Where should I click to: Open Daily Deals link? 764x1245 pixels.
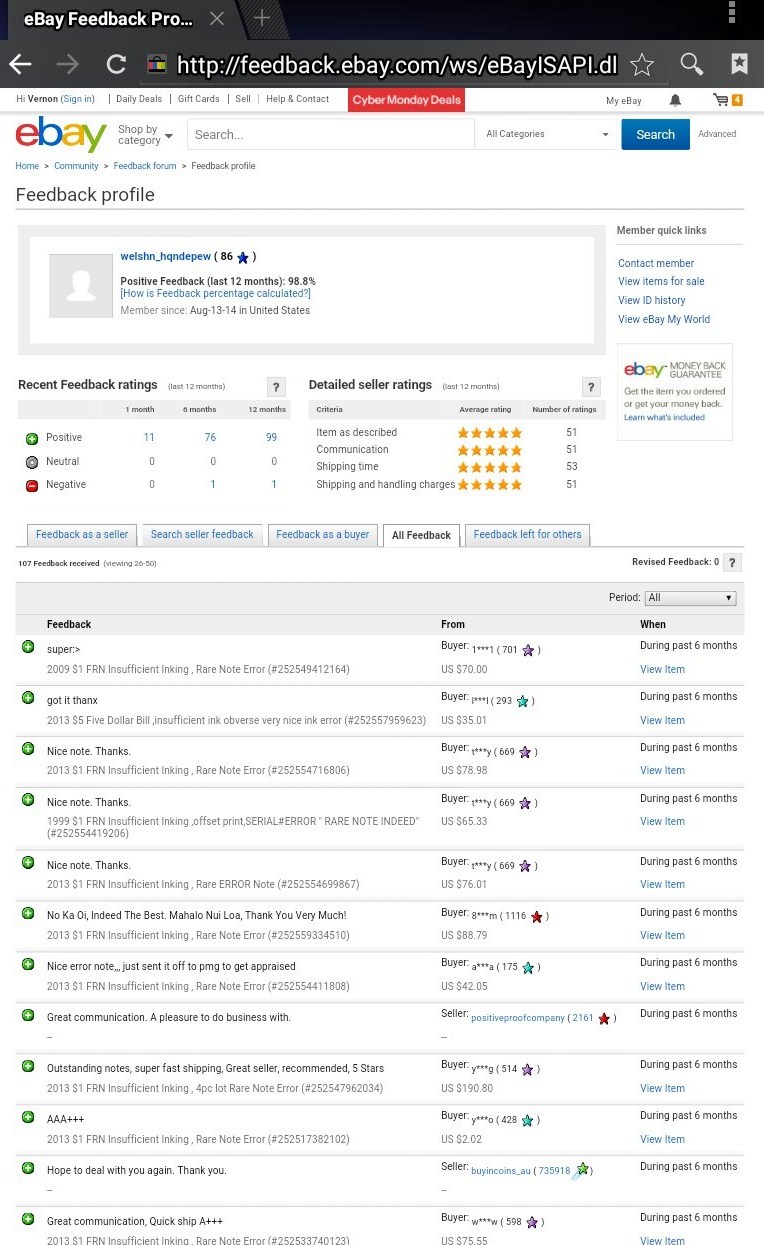(x=139, y=99)
